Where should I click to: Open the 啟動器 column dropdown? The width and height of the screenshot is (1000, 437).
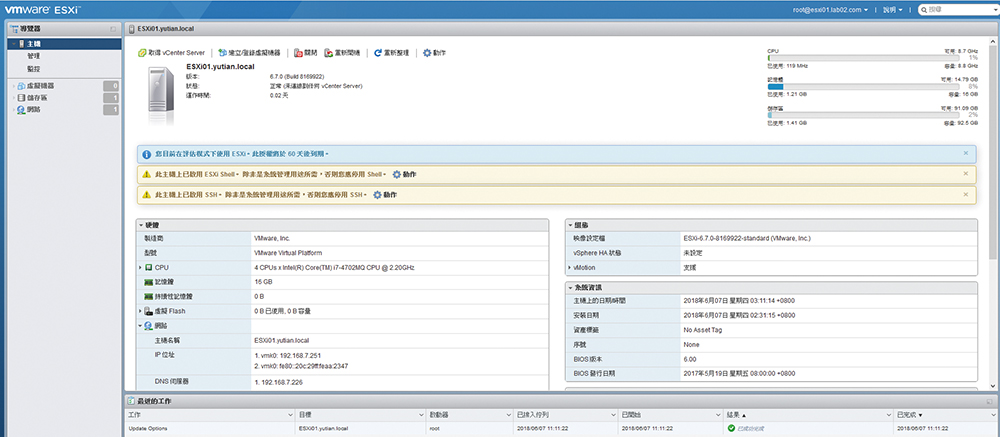coord(508,415)
